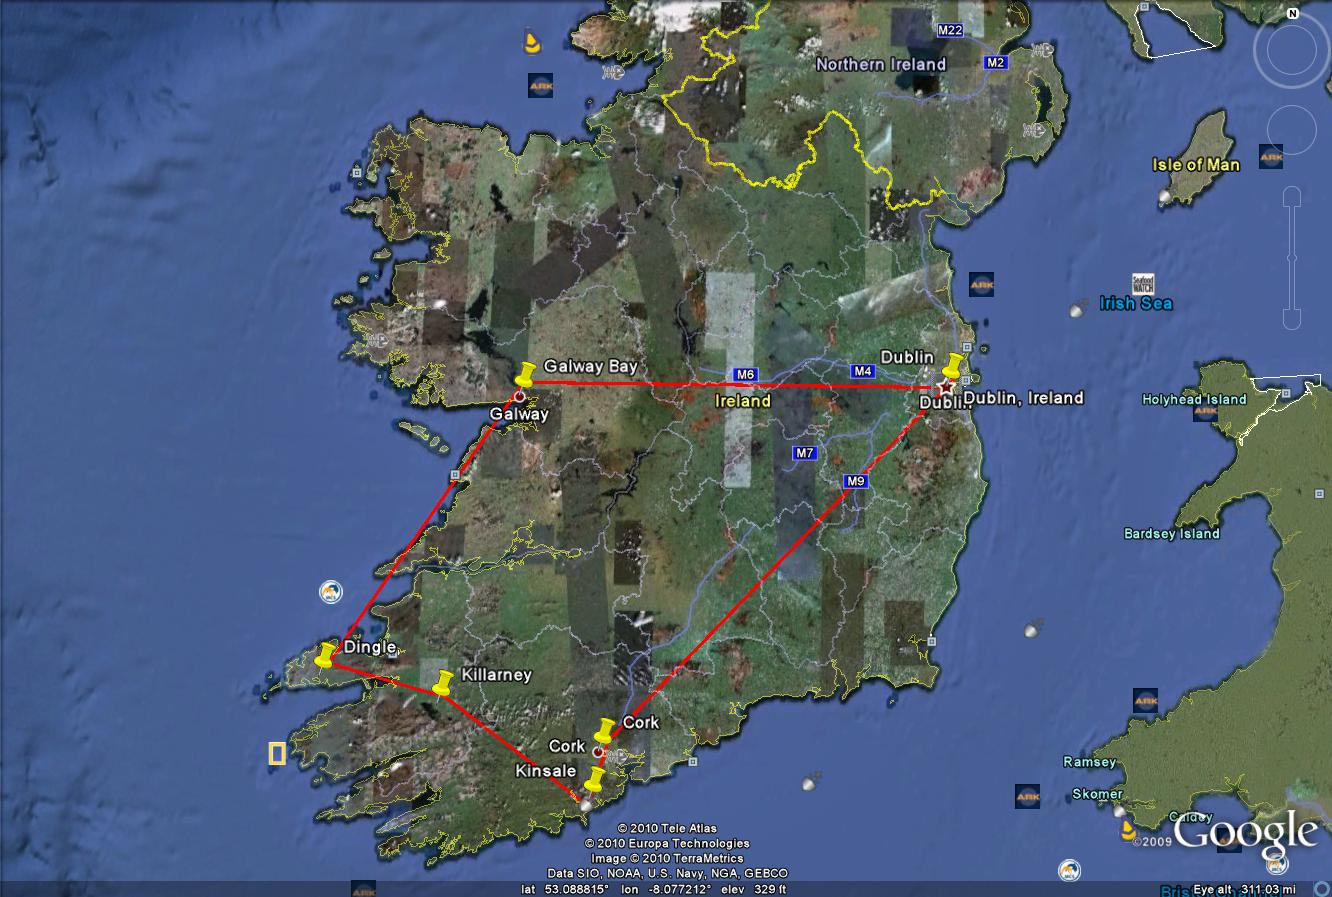This screenshot has height=897, width=1332.
Task: Click the Kinsale yellow pushpin
Action: [596, 779]
